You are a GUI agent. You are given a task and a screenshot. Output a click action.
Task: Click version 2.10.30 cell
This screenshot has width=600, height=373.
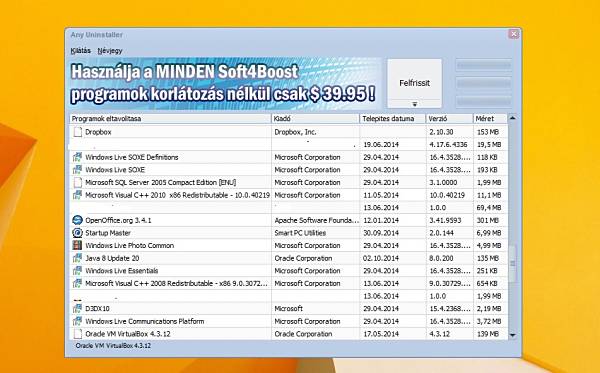point(441,132)
